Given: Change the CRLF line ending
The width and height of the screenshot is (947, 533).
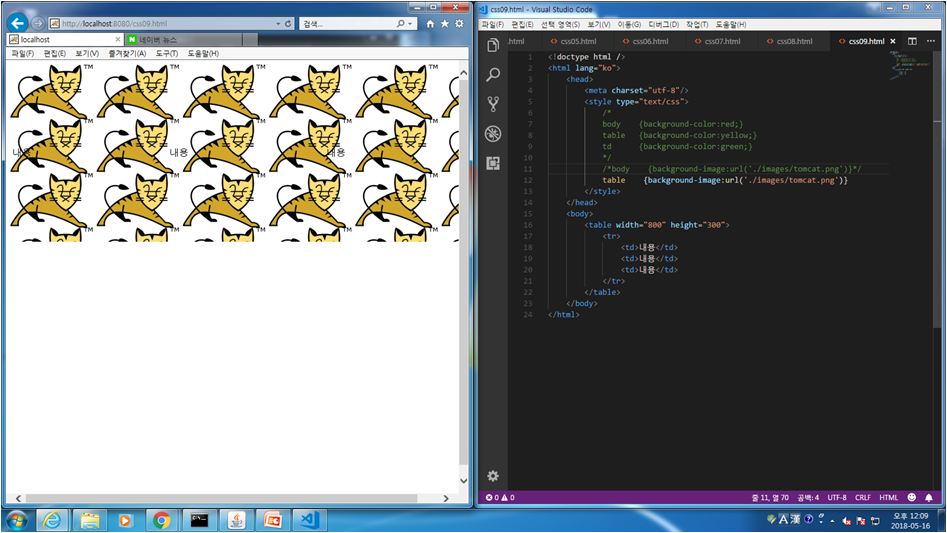Looking at the screenshot, I should (862, 497).
